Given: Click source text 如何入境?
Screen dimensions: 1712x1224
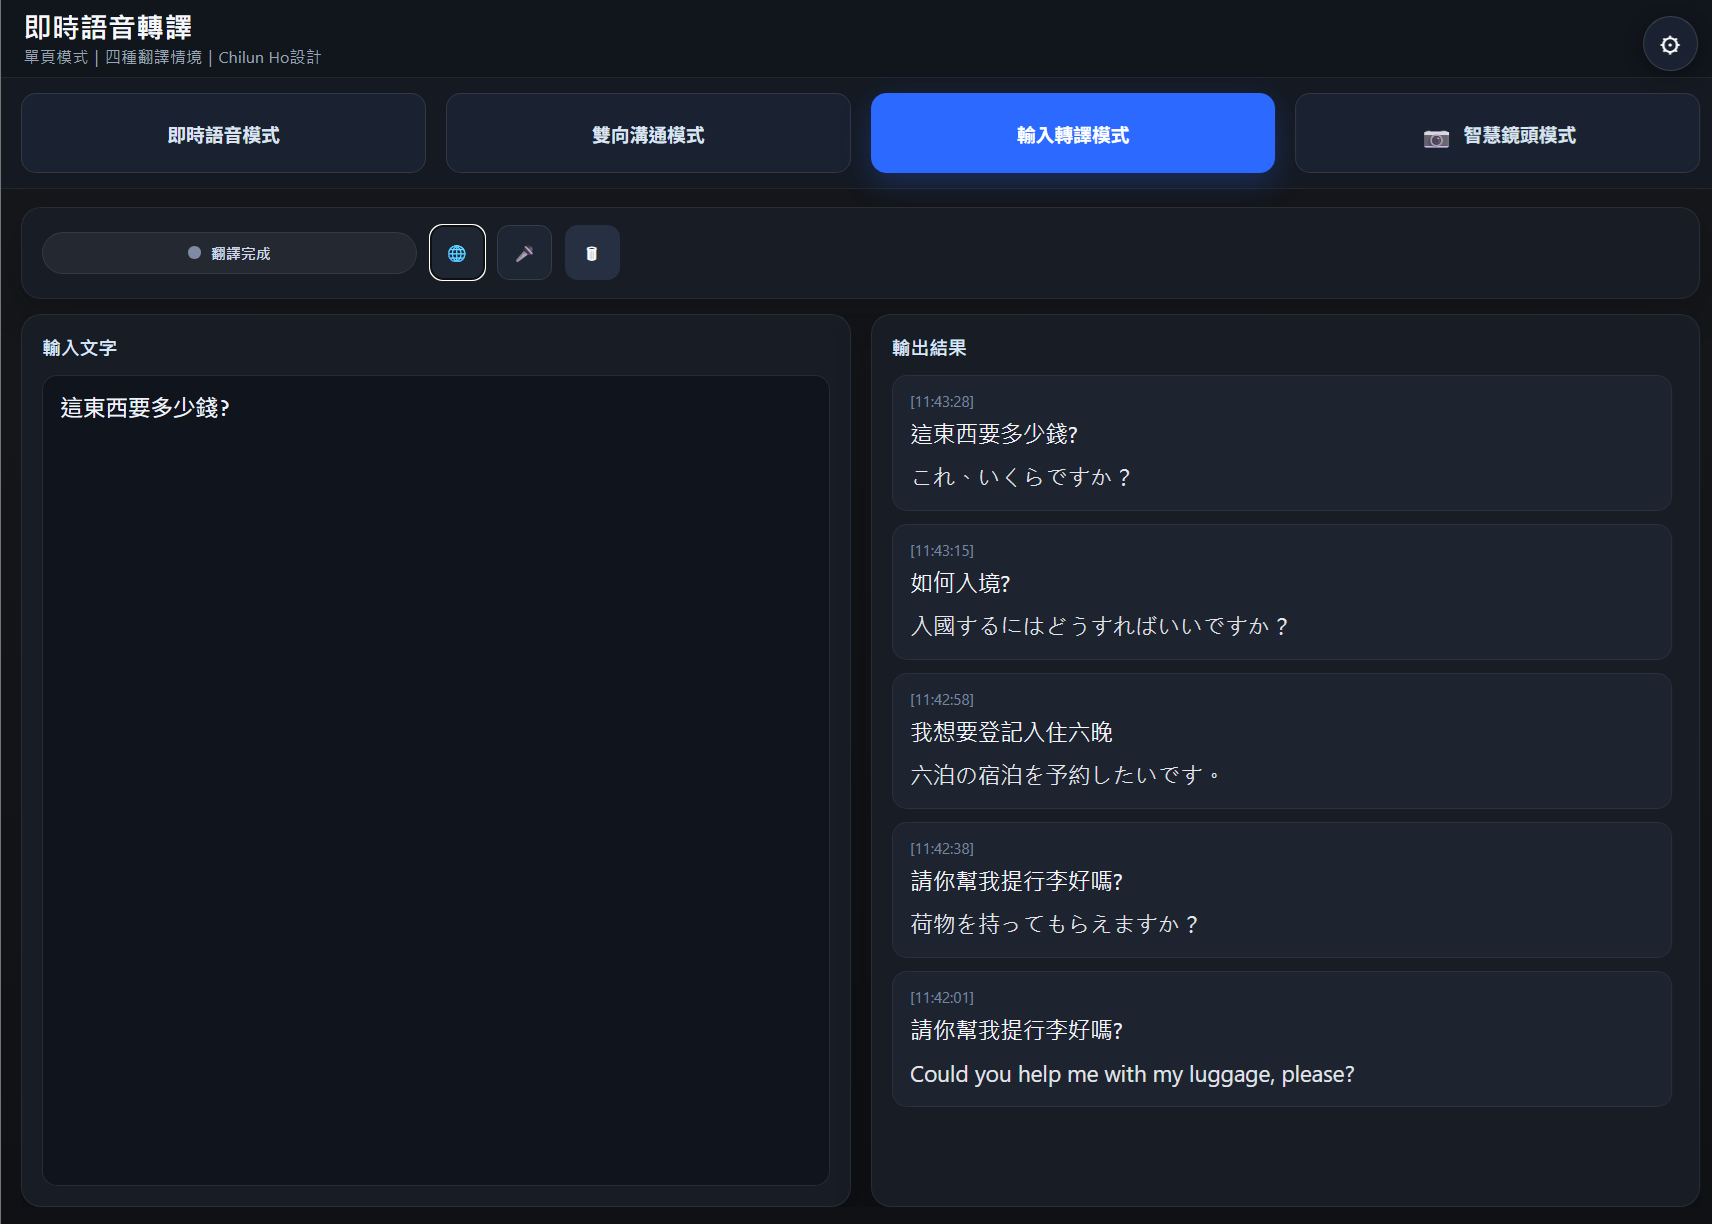Looking at the screenshot, I should coord(961,583).
